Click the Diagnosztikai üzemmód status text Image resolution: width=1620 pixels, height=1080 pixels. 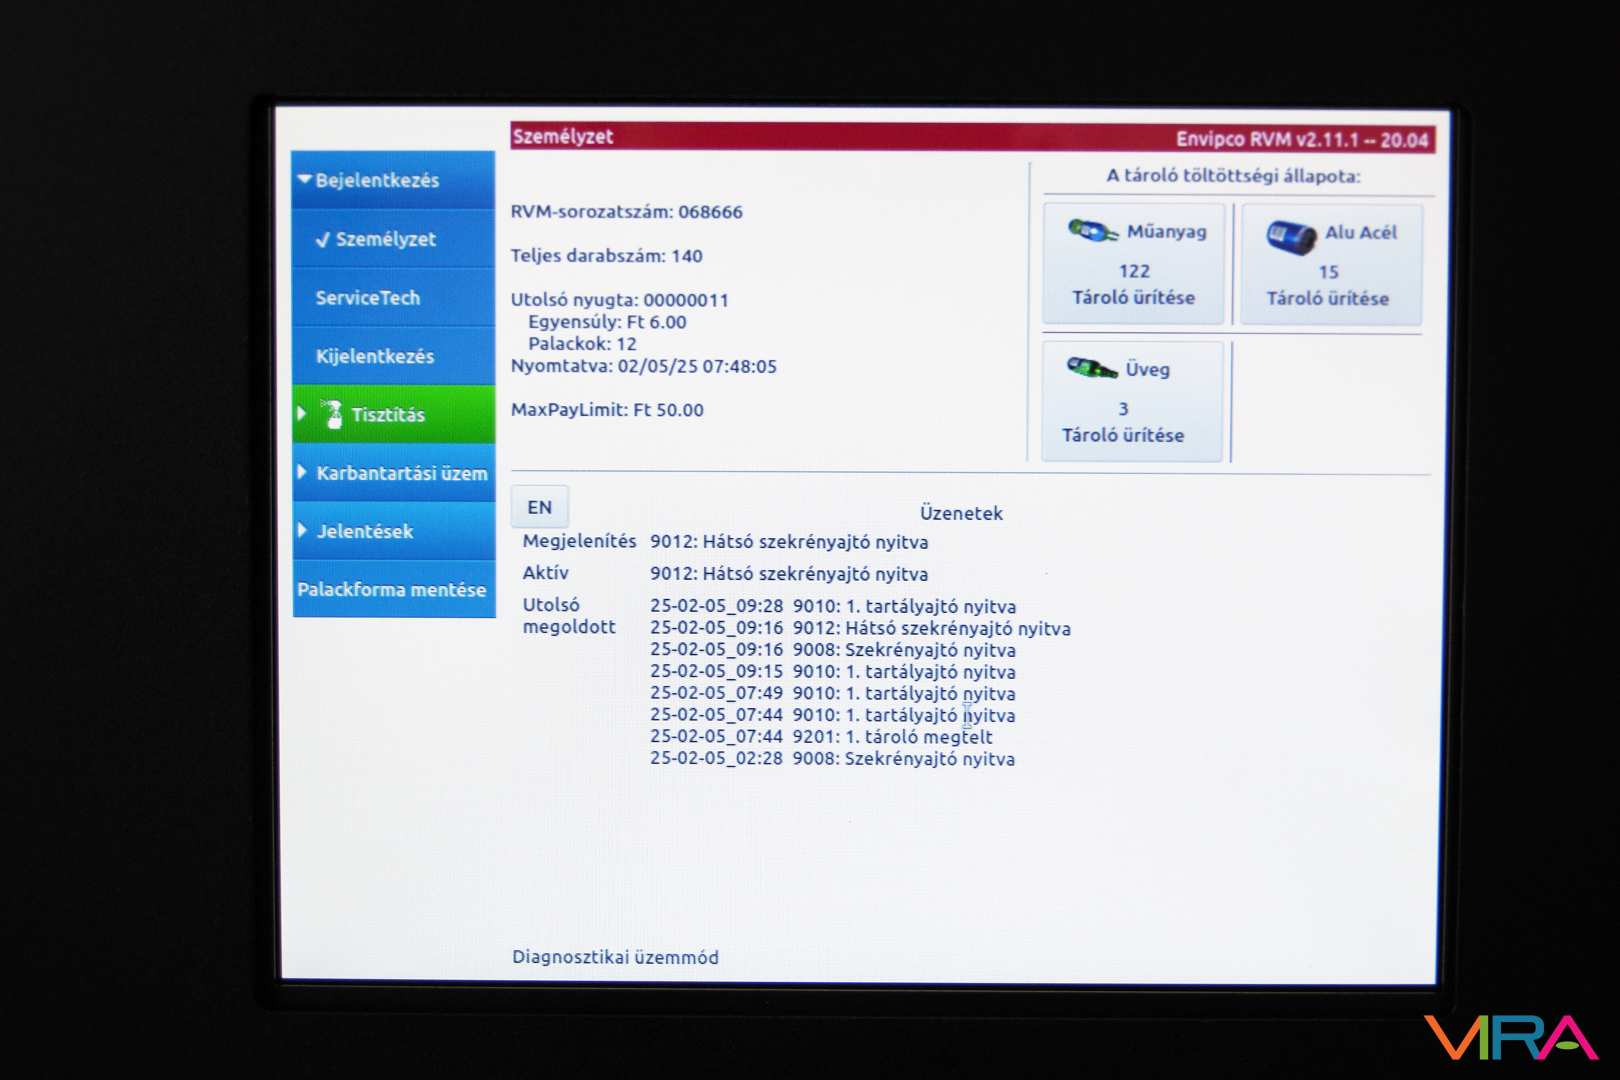615,957
